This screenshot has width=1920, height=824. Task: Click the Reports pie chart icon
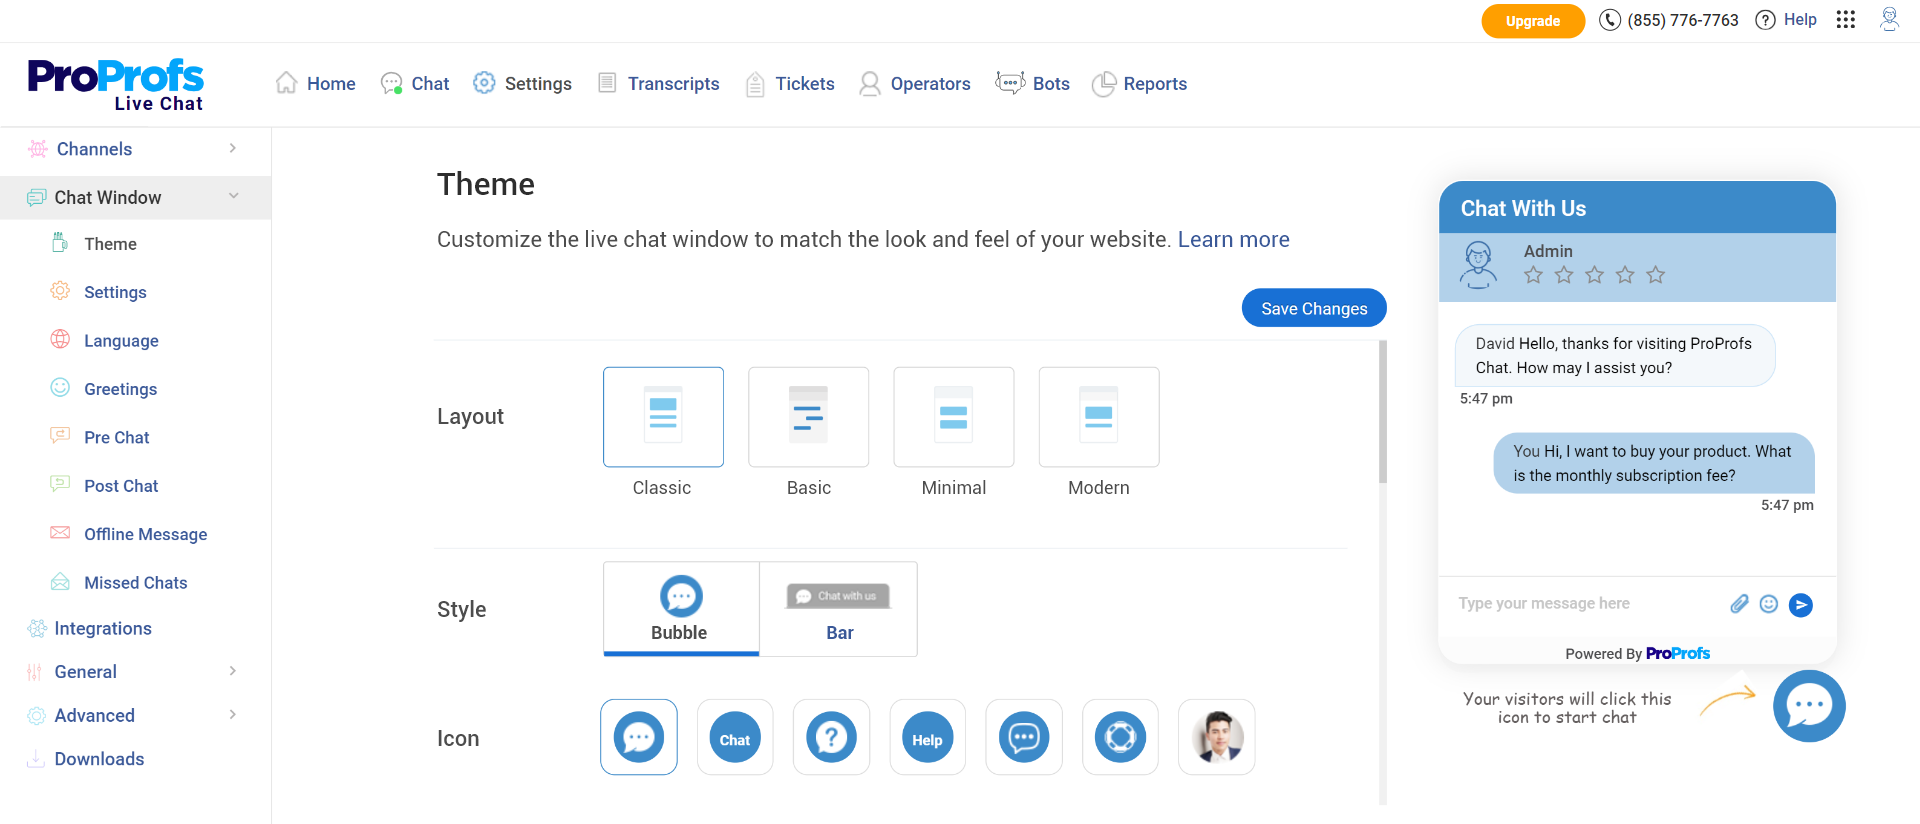coord(1104,84)
